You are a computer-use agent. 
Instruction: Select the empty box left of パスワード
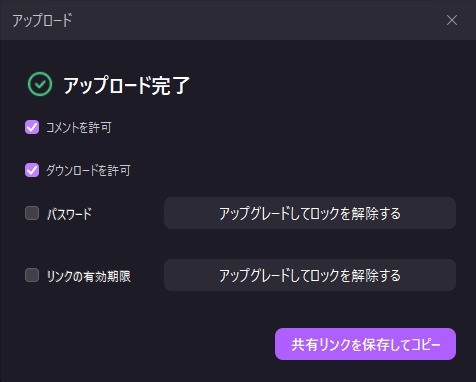click(32, 213)
